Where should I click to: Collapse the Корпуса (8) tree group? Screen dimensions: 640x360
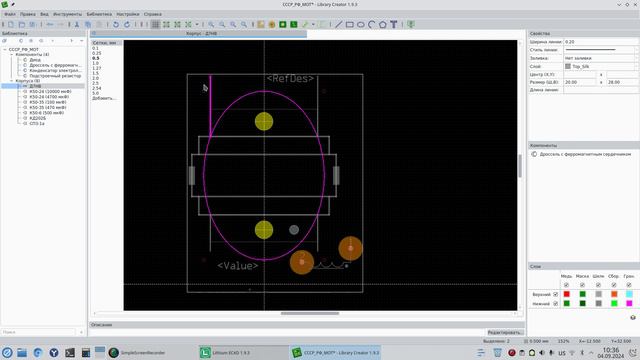(11, 81)
